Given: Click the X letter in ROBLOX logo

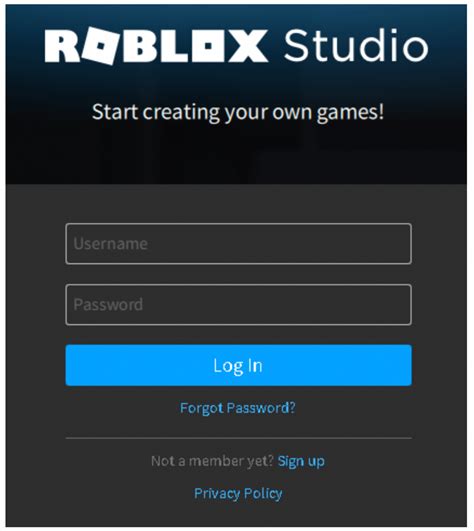Looking at the screenshot, I should coord(248,46).
